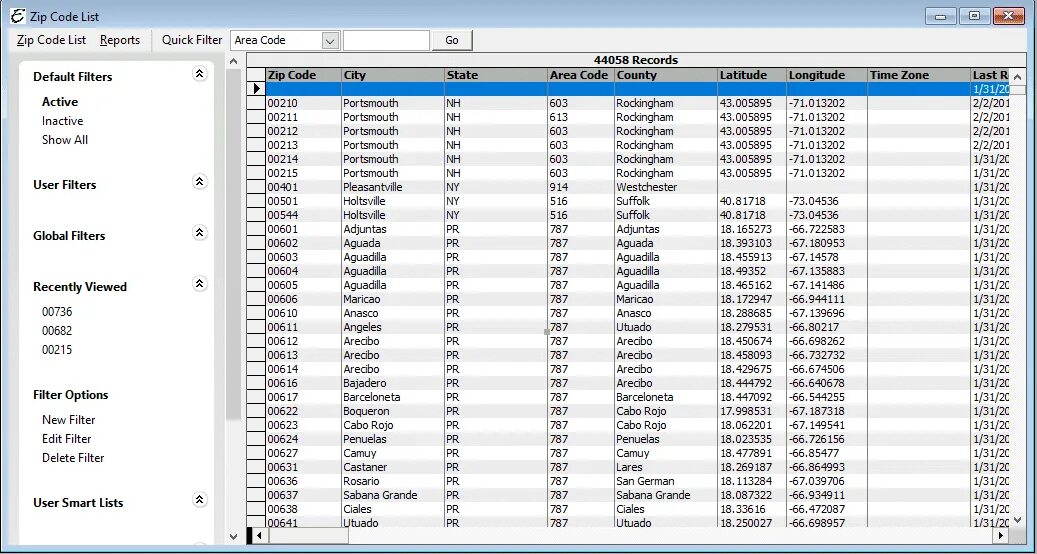Click latitude cell 18.165273

click(x=751, y=229)
